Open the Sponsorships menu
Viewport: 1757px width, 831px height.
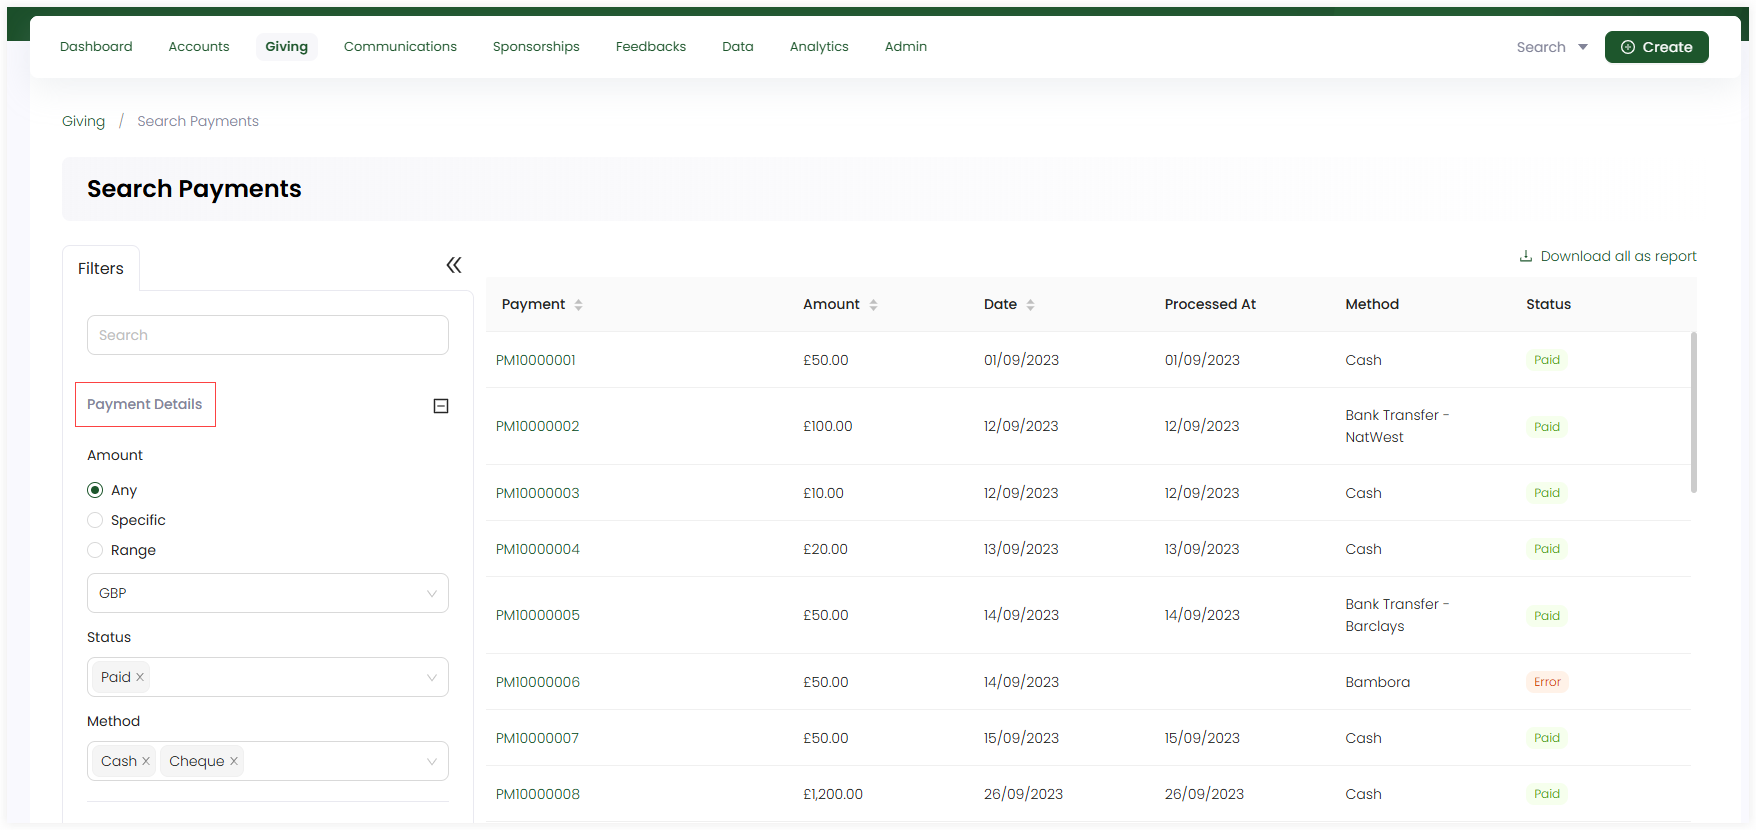coord(536,47)
